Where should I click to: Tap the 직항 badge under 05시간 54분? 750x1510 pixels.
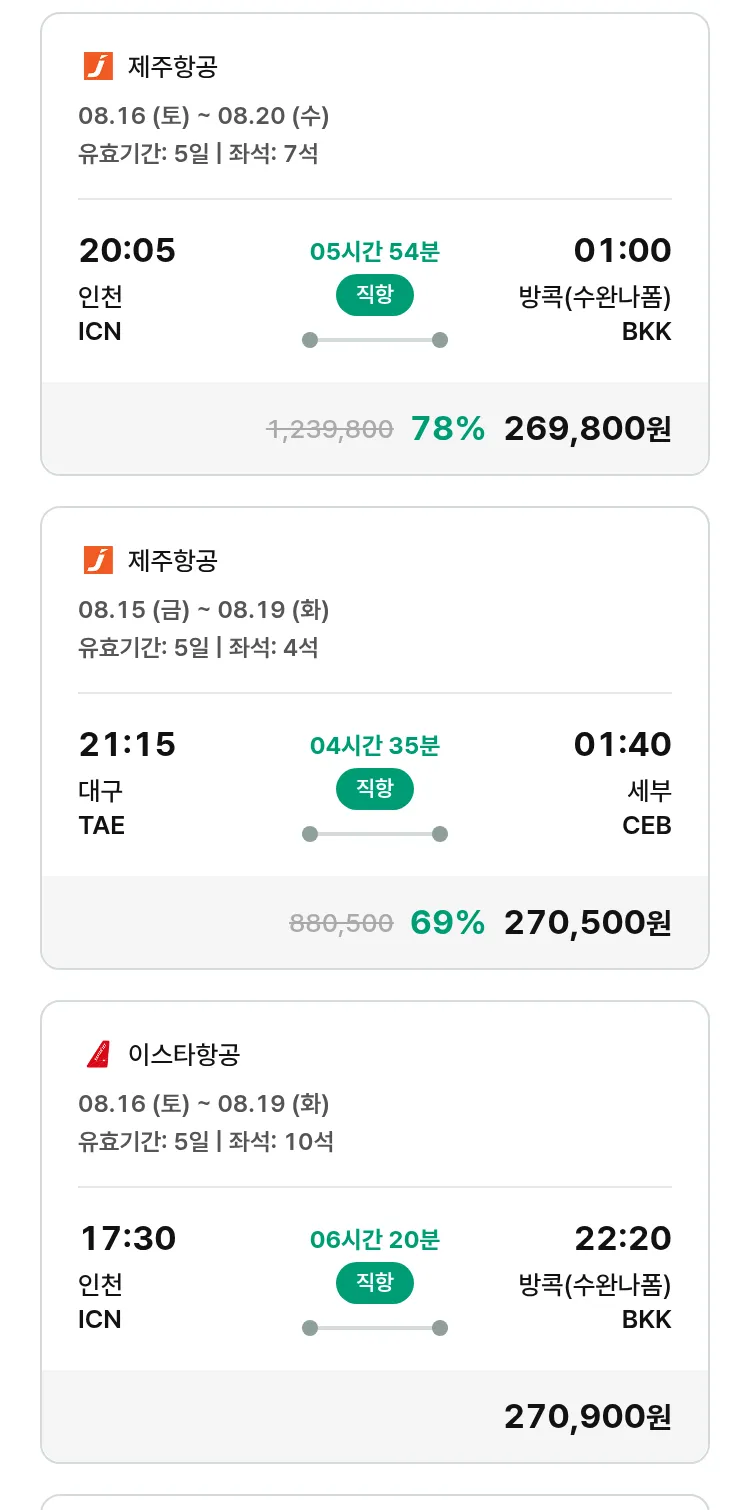tap(374, 295)
